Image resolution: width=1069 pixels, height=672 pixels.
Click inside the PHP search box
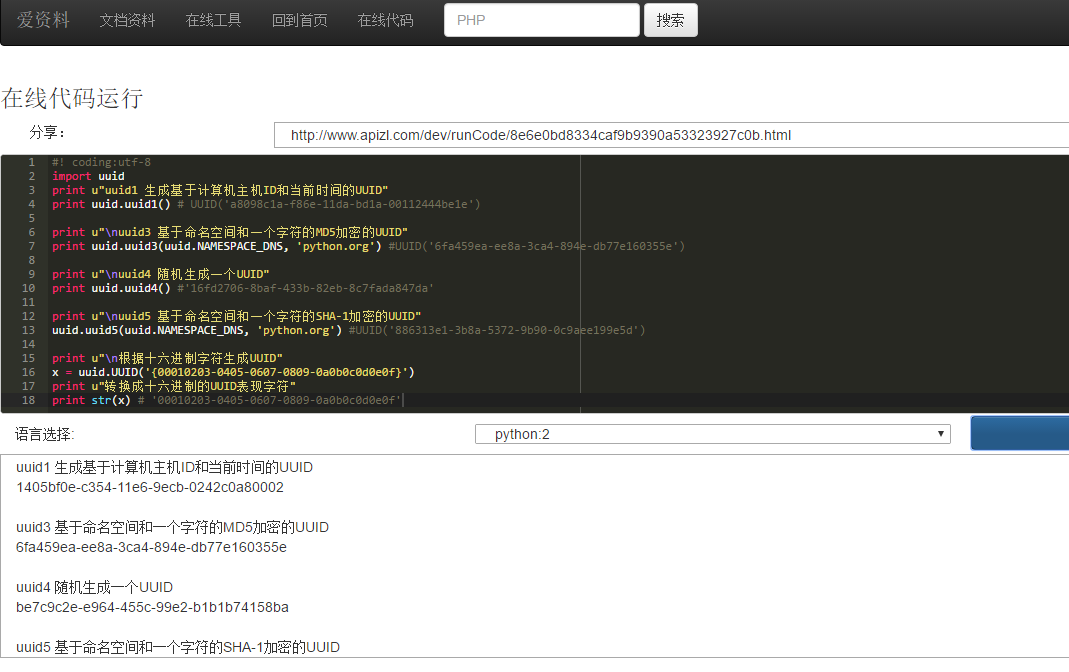pos(541,20)
